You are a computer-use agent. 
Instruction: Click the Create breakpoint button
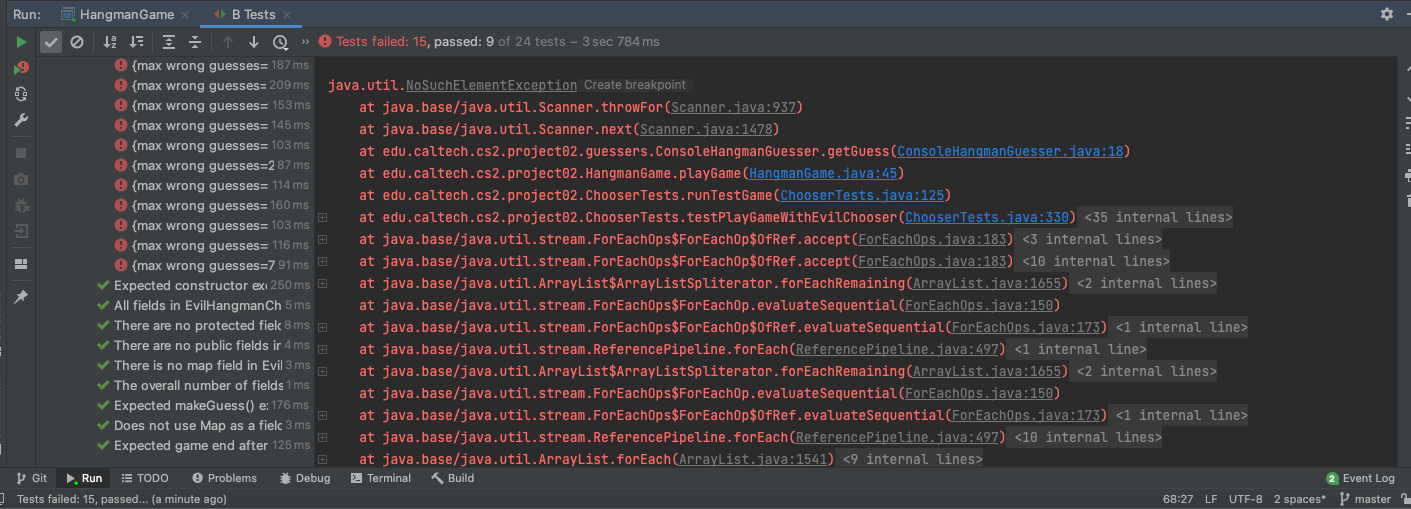pos(635,85)
